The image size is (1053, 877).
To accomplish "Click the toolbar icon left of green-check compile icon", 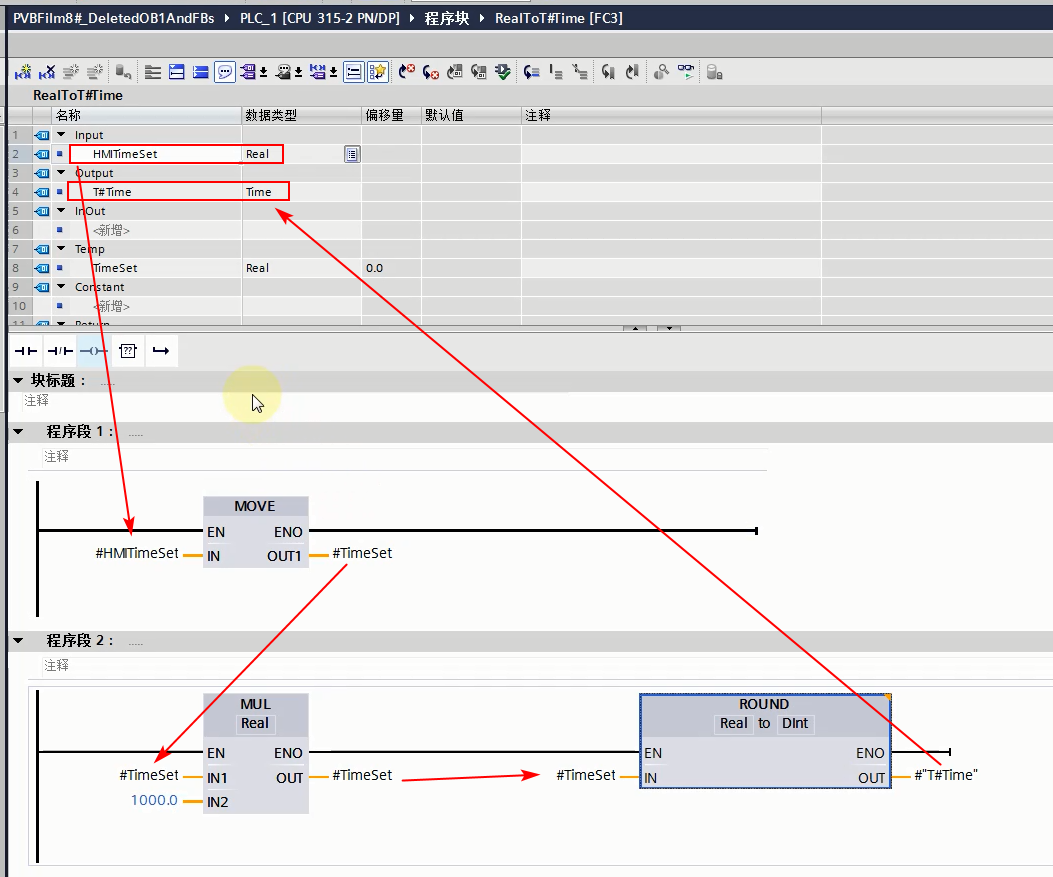I will click(479, 72).
